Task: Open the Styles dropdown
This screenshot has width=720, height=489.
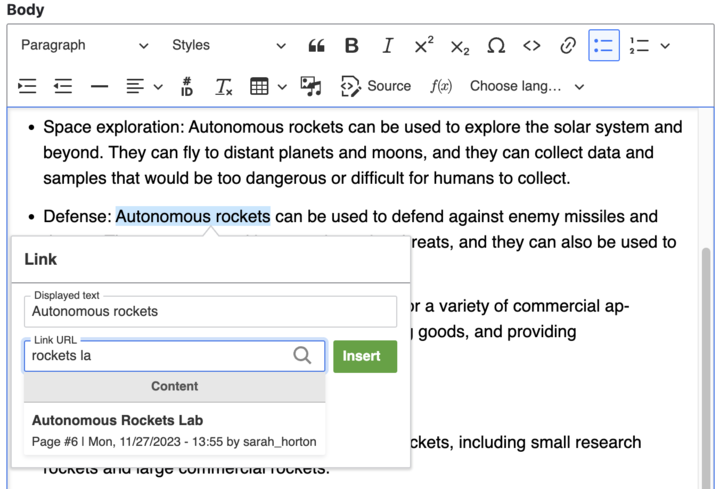Action: (229, 45)
